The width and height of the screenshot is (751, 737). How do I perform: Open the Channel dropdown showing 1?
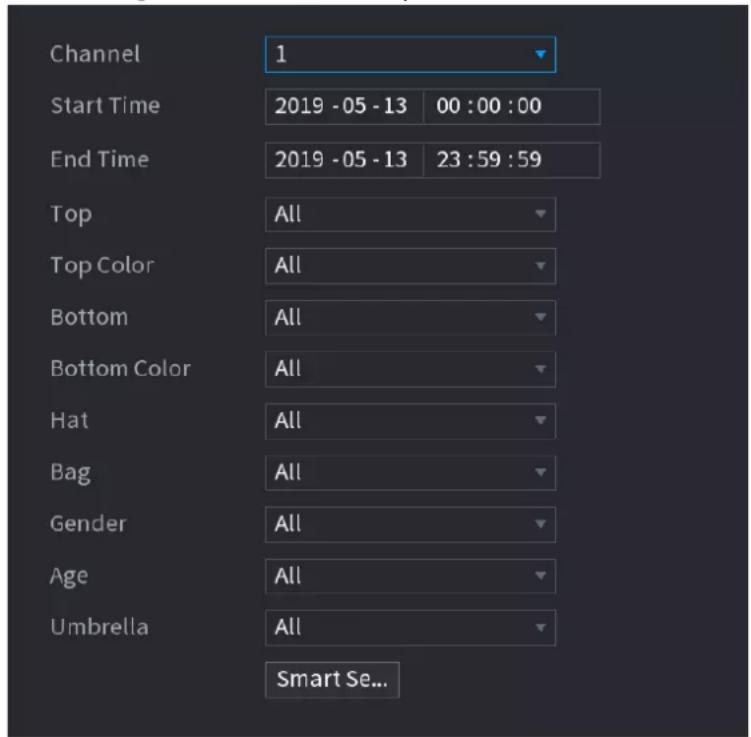point(410,55)
